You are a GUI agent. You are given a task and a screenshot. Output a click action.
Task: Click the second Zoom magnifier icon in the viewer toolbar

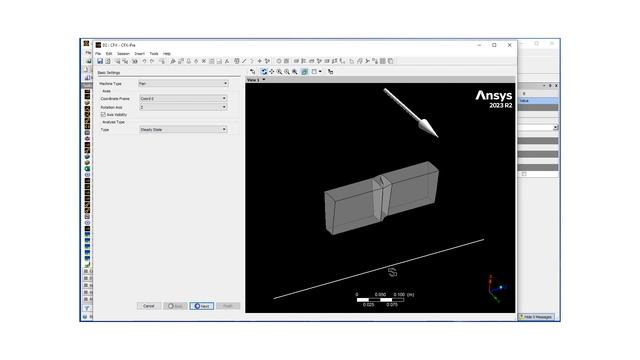coord(287,72)
